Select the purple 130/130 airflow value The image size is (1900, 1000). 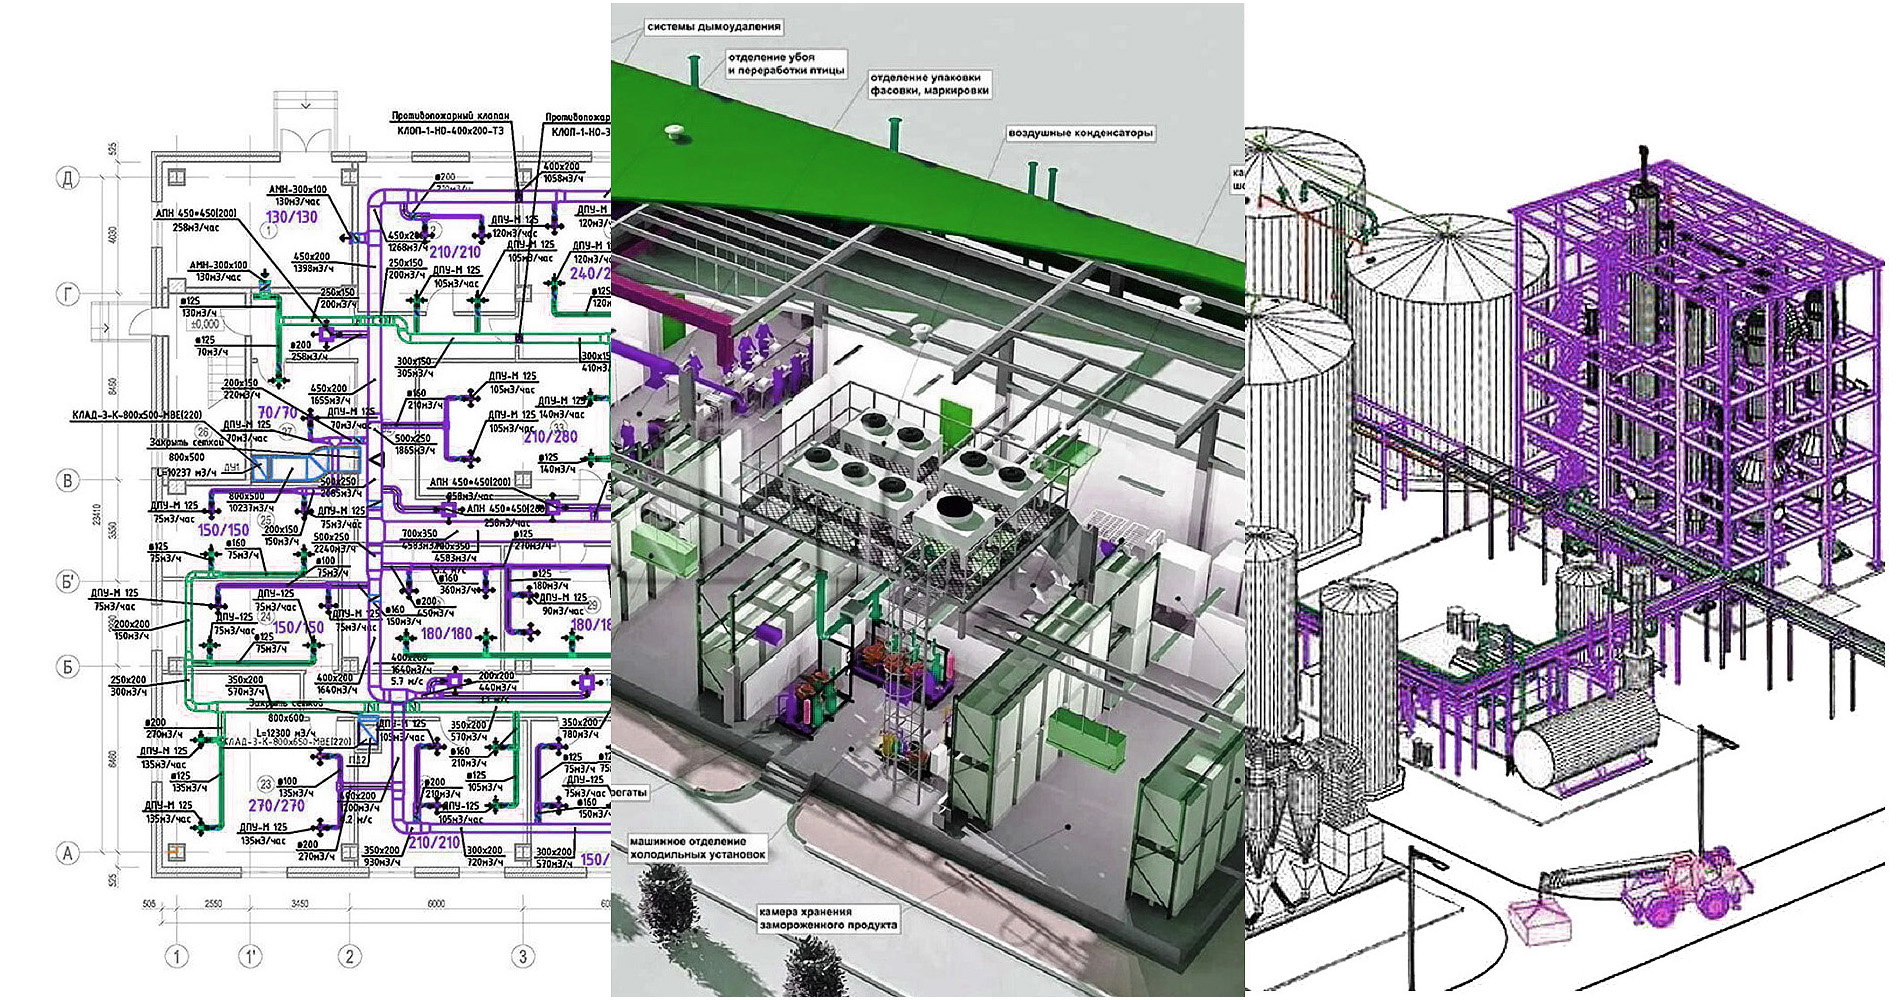(x=291, y=217)
